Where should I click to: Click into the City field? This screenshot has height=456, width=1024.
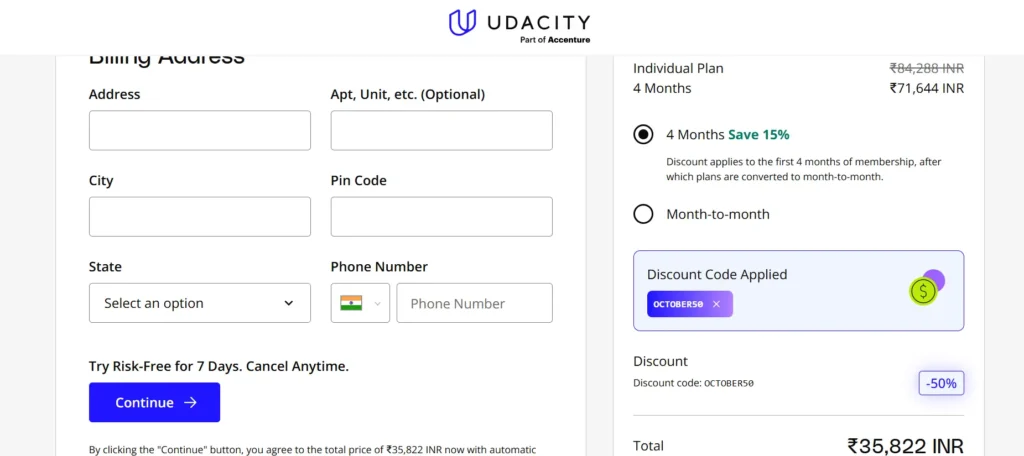tap(199, 216)
